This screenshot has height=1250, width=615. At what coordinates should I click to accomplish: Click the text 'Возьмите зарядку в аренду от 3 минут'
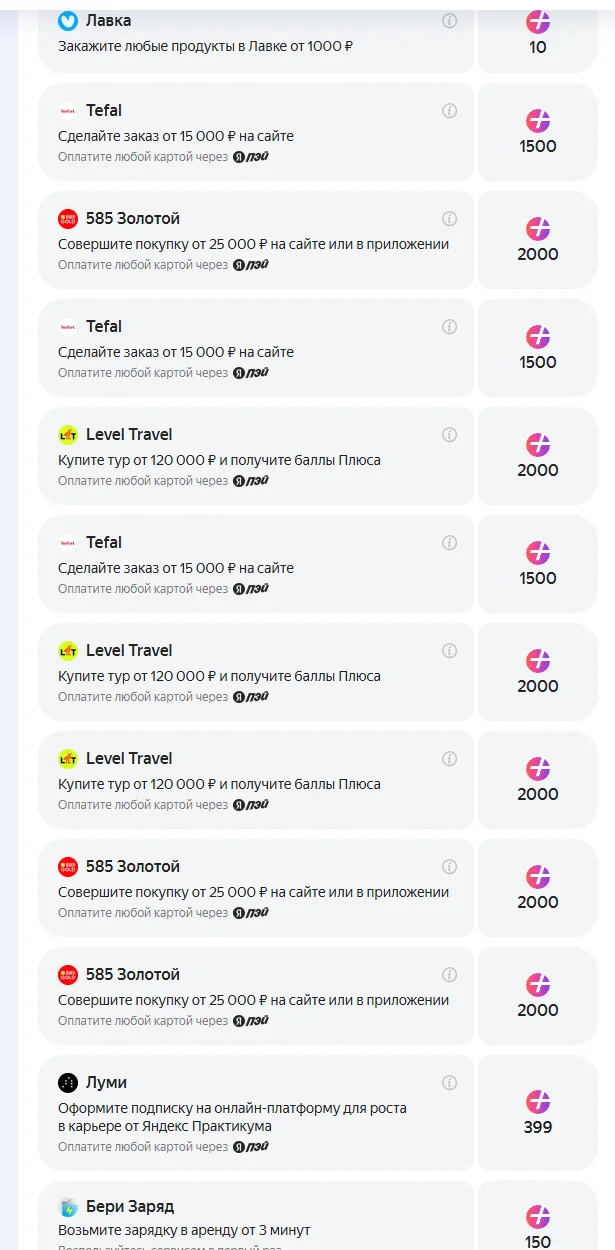(x=184, y=1230)
